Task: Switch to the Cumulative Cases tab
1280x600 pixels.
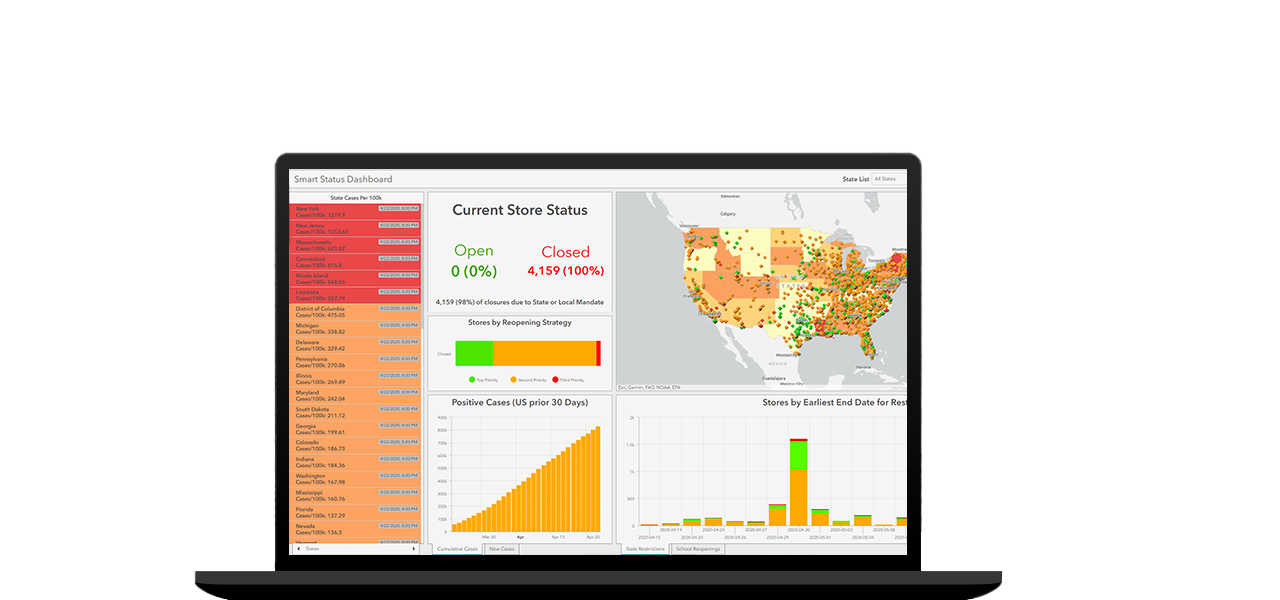Action: click(457, 549)
